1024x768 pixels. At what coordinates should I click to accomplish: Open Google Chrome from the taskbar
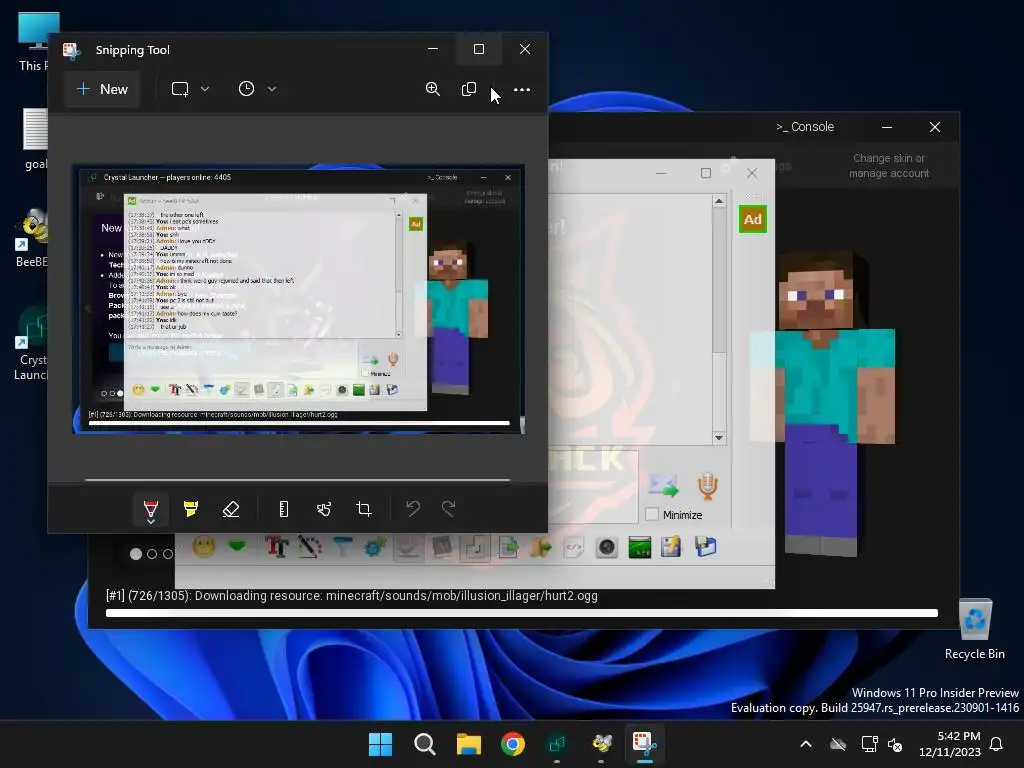513,744
